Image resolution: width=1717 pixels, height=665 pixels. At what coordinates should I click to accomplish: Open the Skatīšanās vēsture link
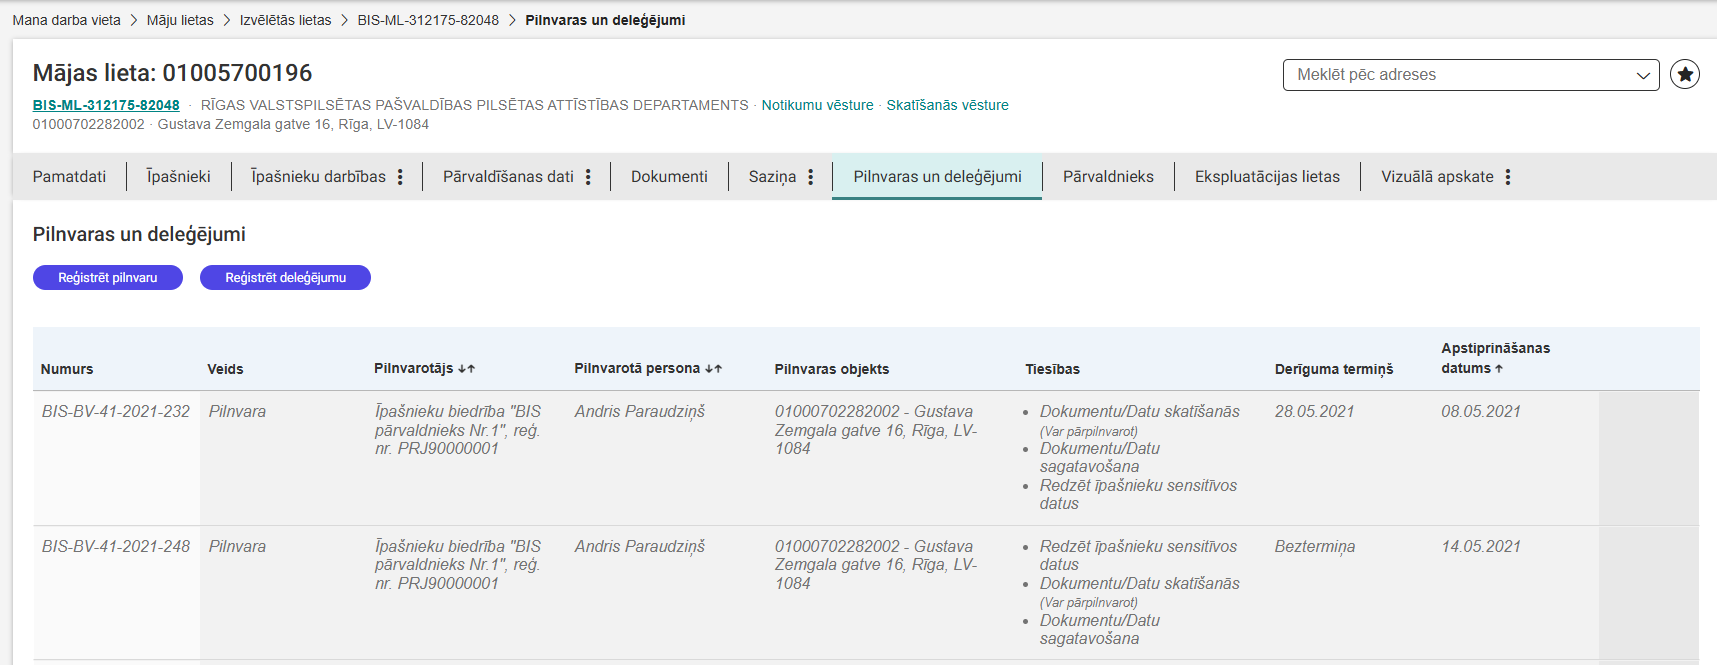947,105
